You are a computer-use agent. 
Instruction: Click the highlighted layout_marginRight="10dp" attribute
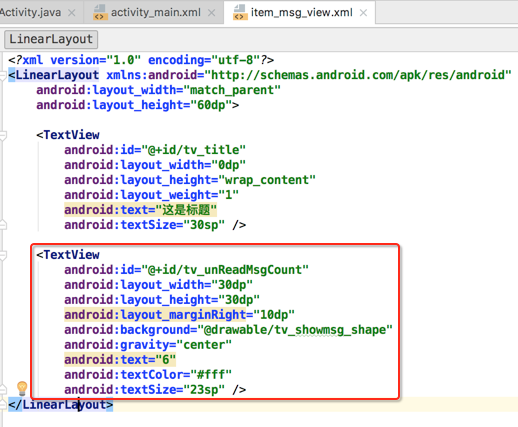(179, 315)
